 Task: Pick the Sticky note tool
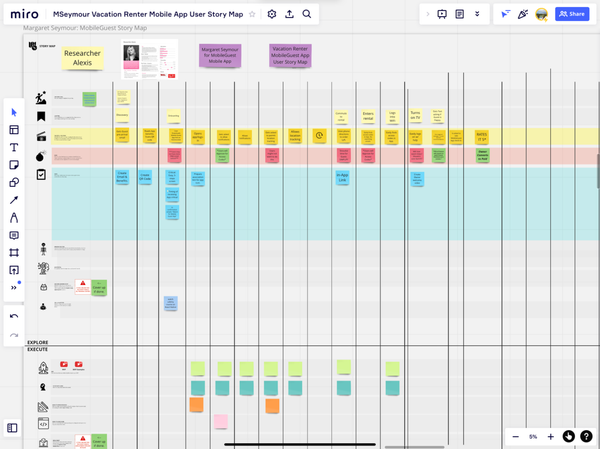pos(14,165)
